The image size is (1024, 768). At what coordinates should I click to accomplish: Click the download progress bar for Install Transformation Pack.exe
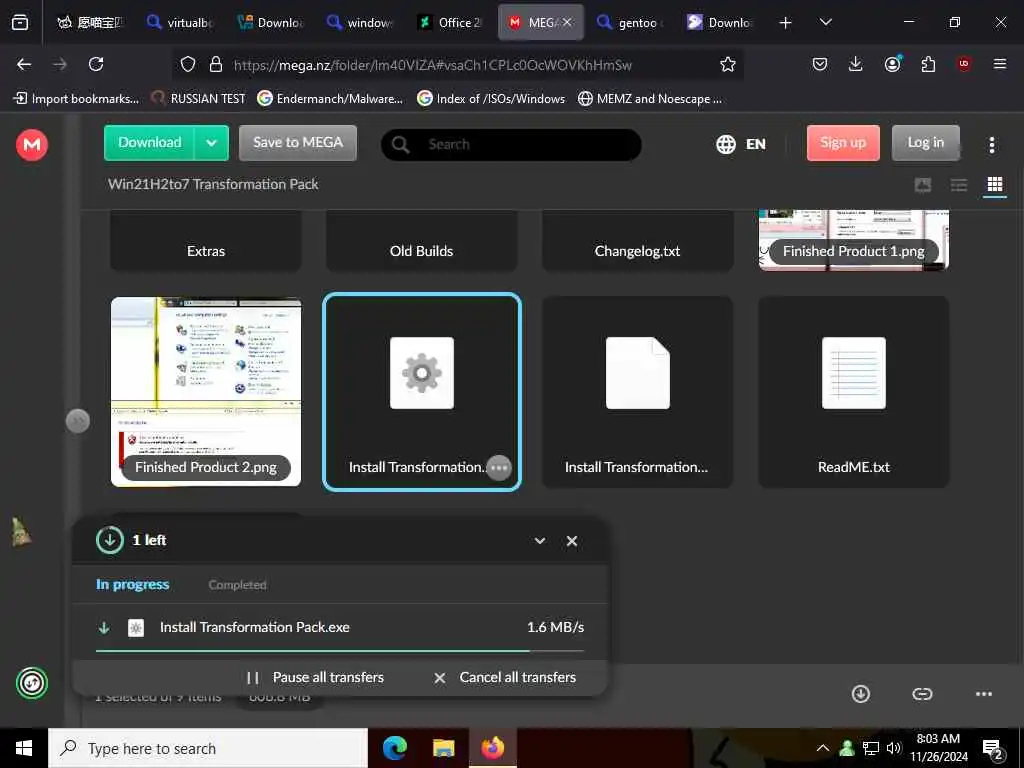click(x=340, y=651)
